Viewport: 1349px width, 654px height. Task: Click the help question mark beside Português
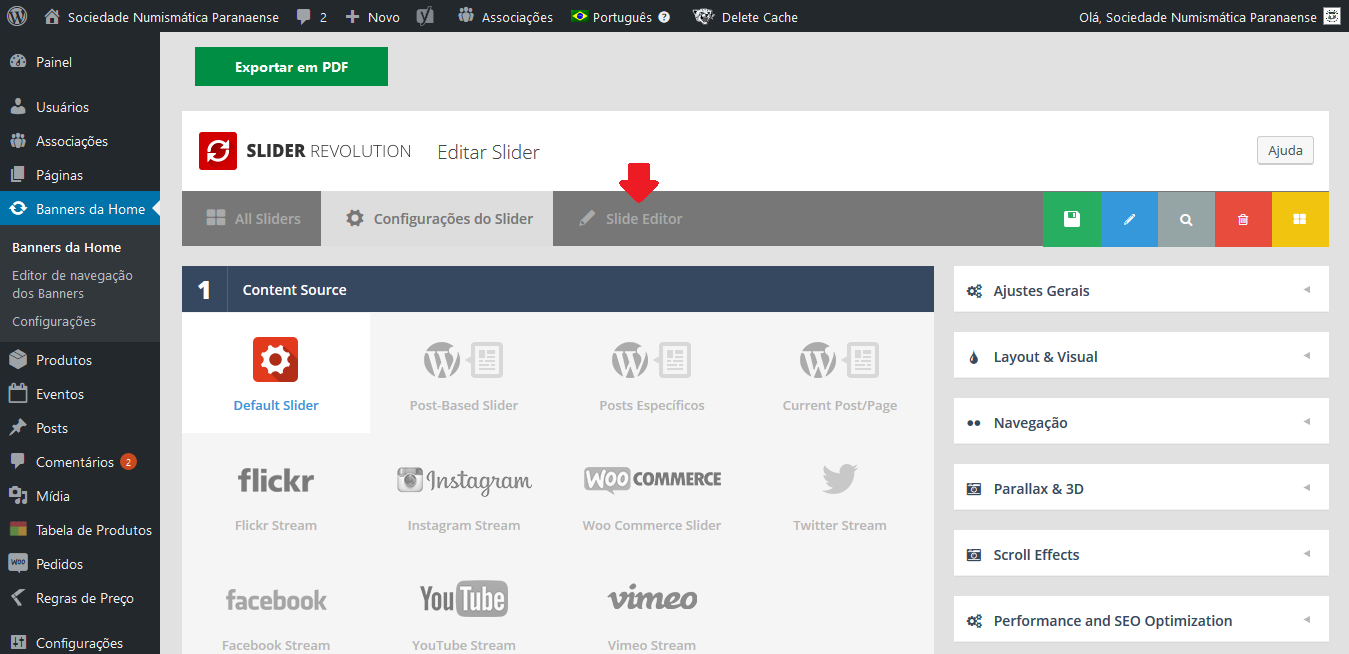click(x=664, y=17)
